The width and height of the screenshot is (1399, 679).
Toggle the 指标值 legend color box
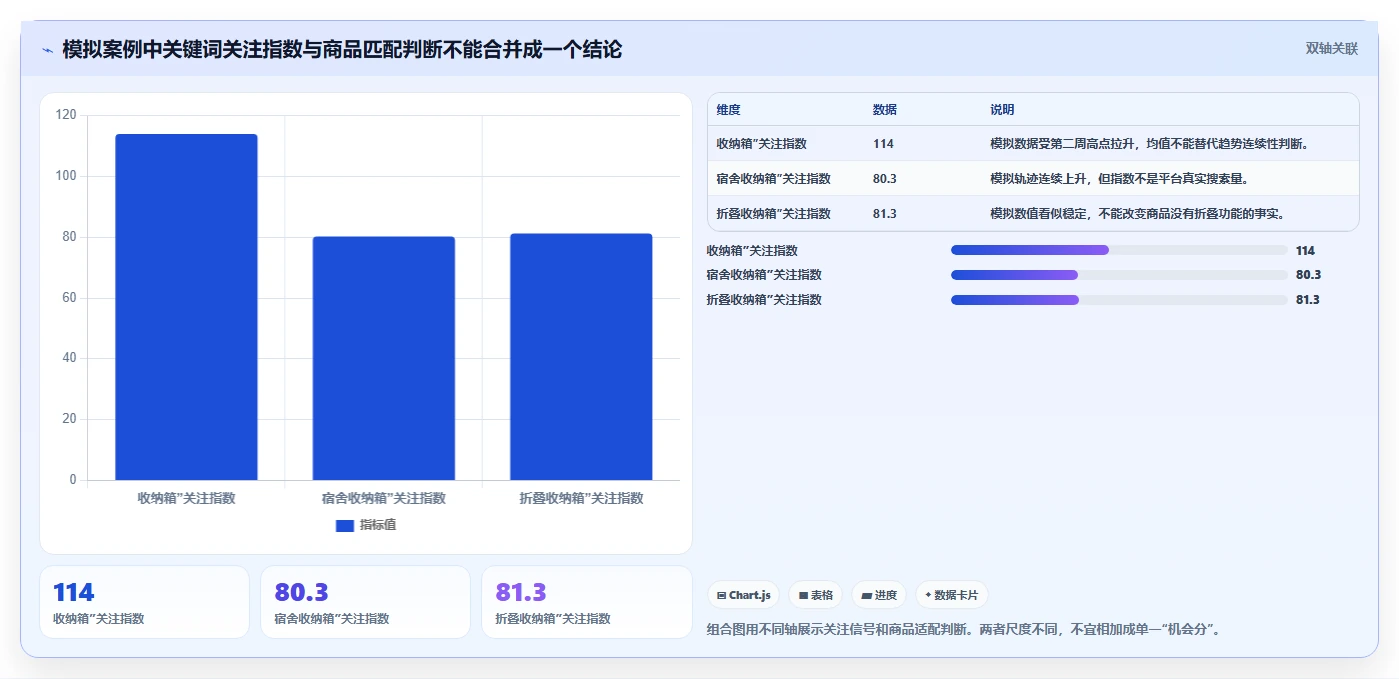(344, 525)
